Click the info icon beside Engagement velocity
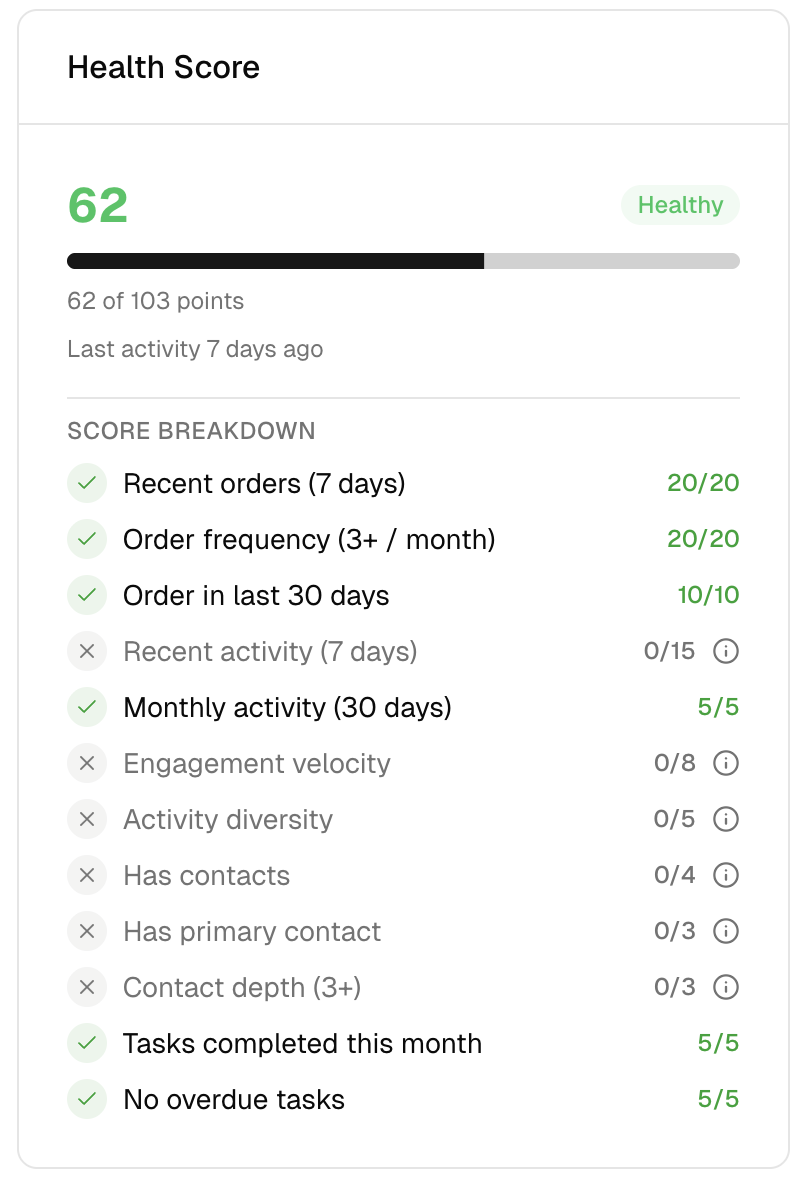 coord(727,763)
